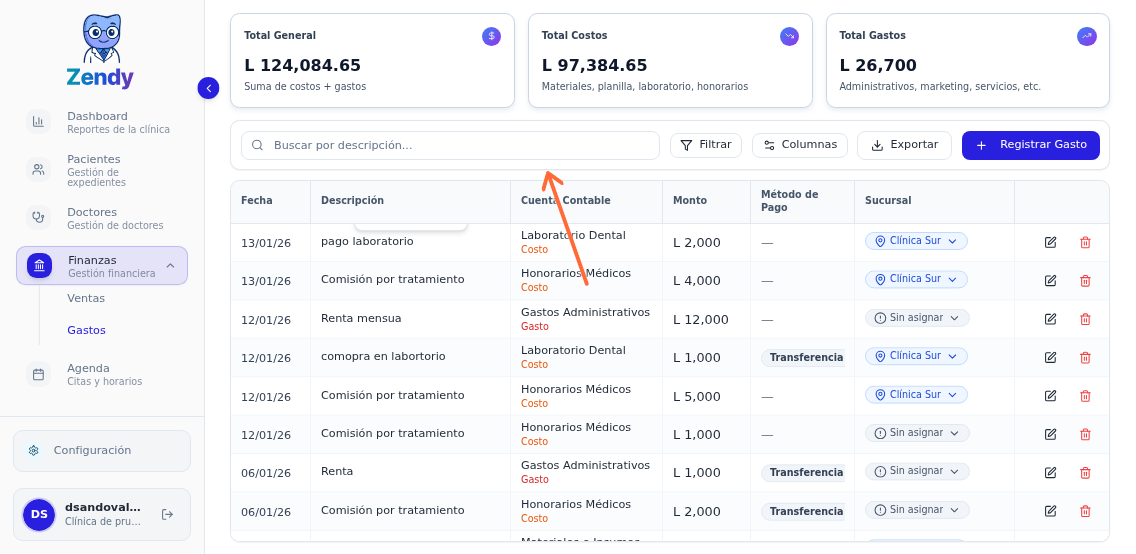This screenshot has width=1136, height=554.
Task: Delete the 'Renta mensua' expense row
Action: click(x=1085, y=319)
